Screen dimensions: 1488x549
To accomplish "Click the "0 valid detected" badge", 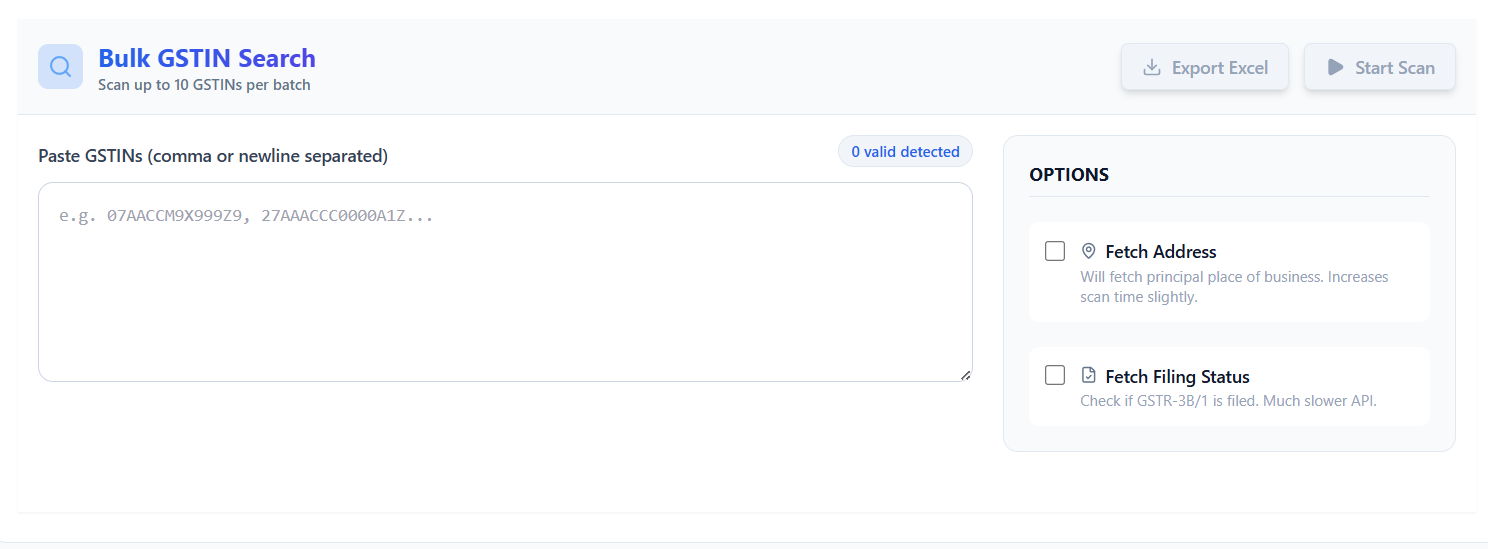I will coord(905,152).
